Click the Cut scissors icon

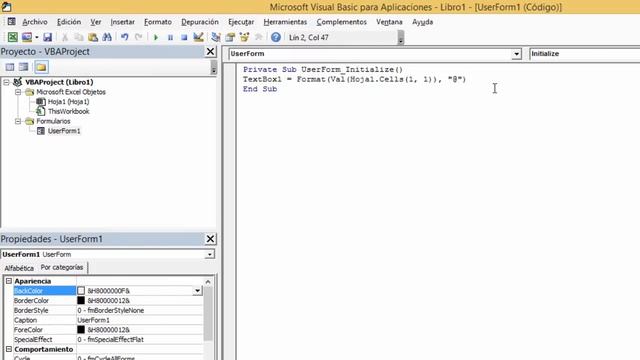coord(64,37)
